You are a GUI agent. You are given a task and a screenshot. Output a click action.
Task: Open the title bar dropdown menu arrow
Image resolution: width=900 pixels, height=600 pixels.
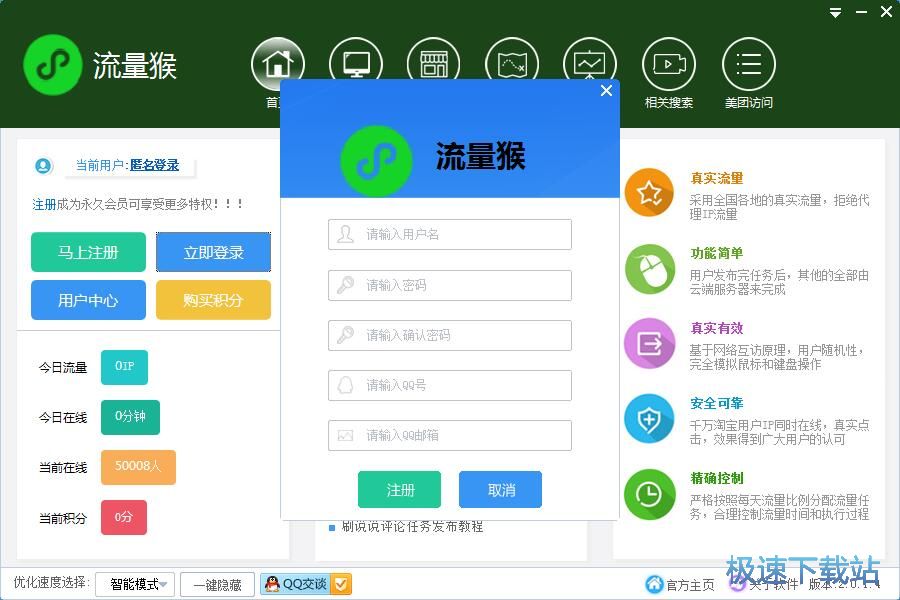pos(836,12)
